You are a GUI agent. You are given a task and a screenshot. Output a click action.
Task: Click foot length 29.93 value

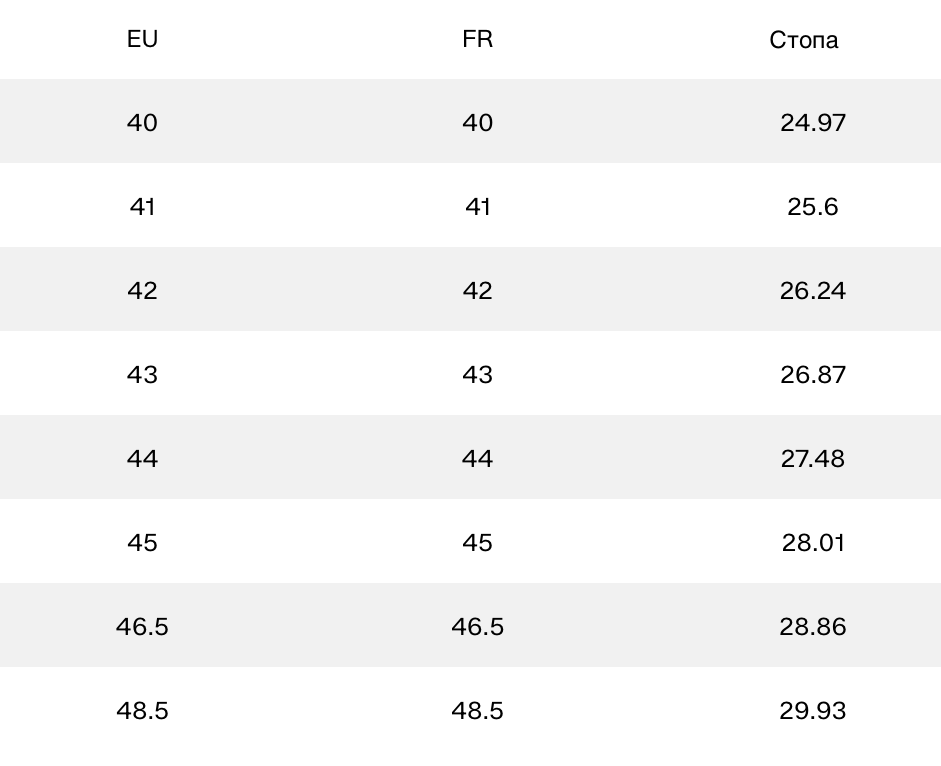[812, 710]
